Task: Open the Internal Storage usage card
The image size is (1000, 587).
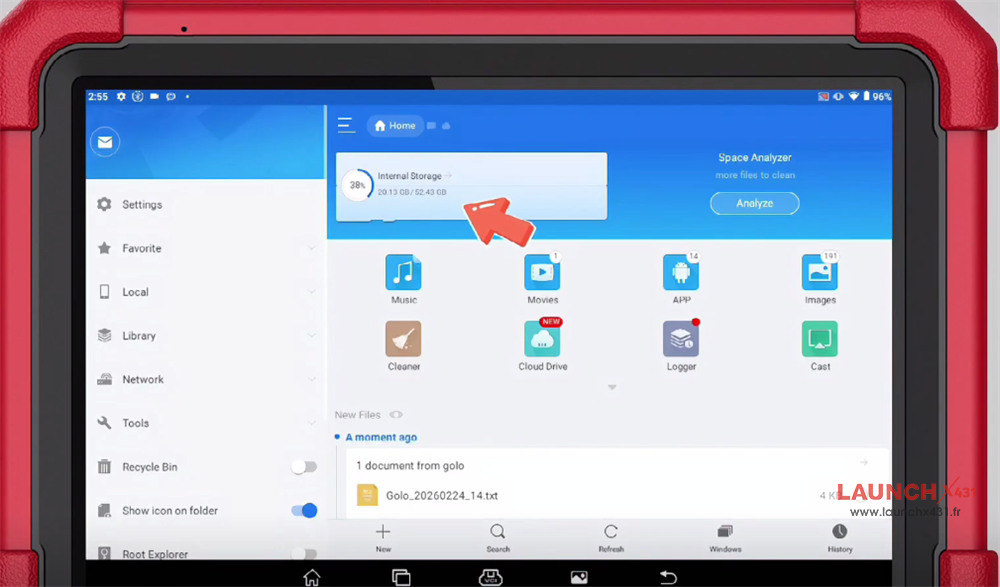Action: tap(471, 185)
